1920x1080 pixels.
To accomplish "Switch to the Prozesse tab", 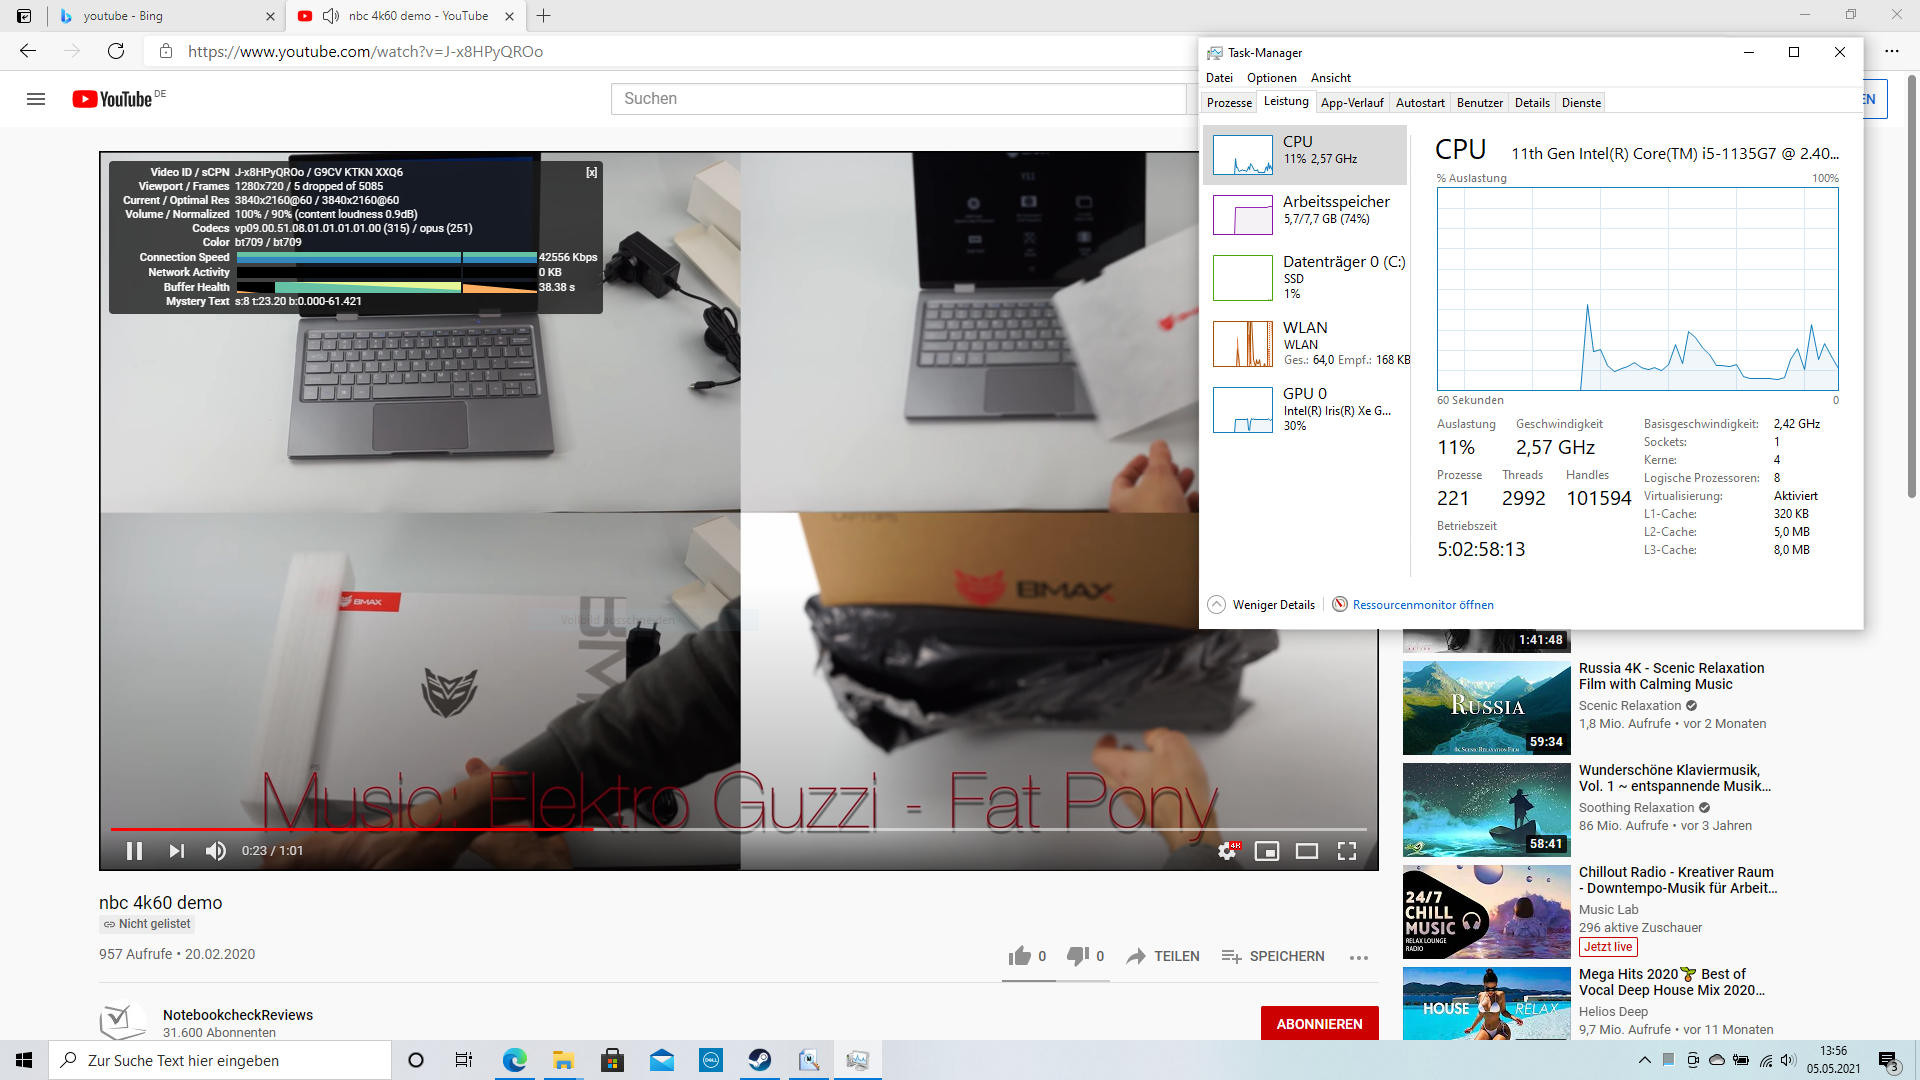I will pyautogui.click(x=1229, y=103).
